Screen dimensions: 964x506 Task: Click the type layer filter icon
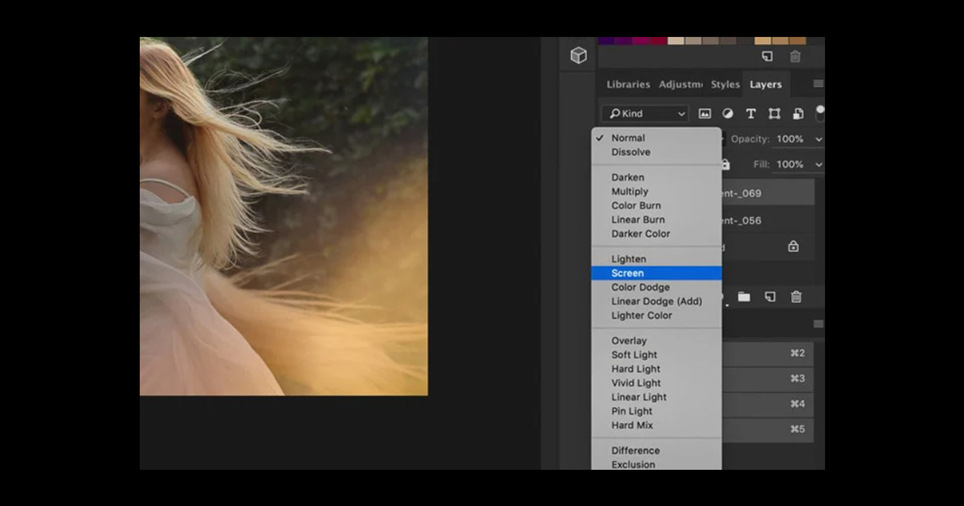pyautogui.click(x=751, y=113)
